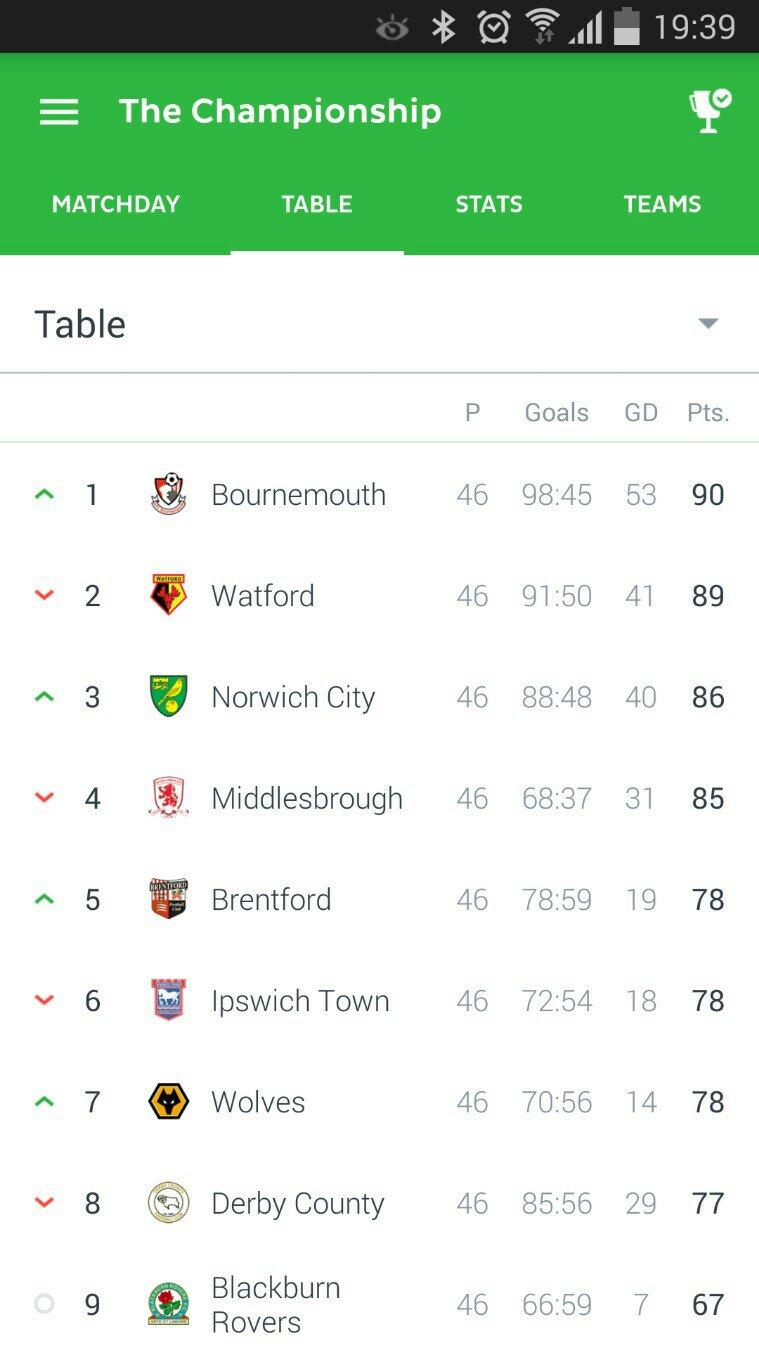
Task: Select the TABLE tab
Action: click(x=317, y=204)
